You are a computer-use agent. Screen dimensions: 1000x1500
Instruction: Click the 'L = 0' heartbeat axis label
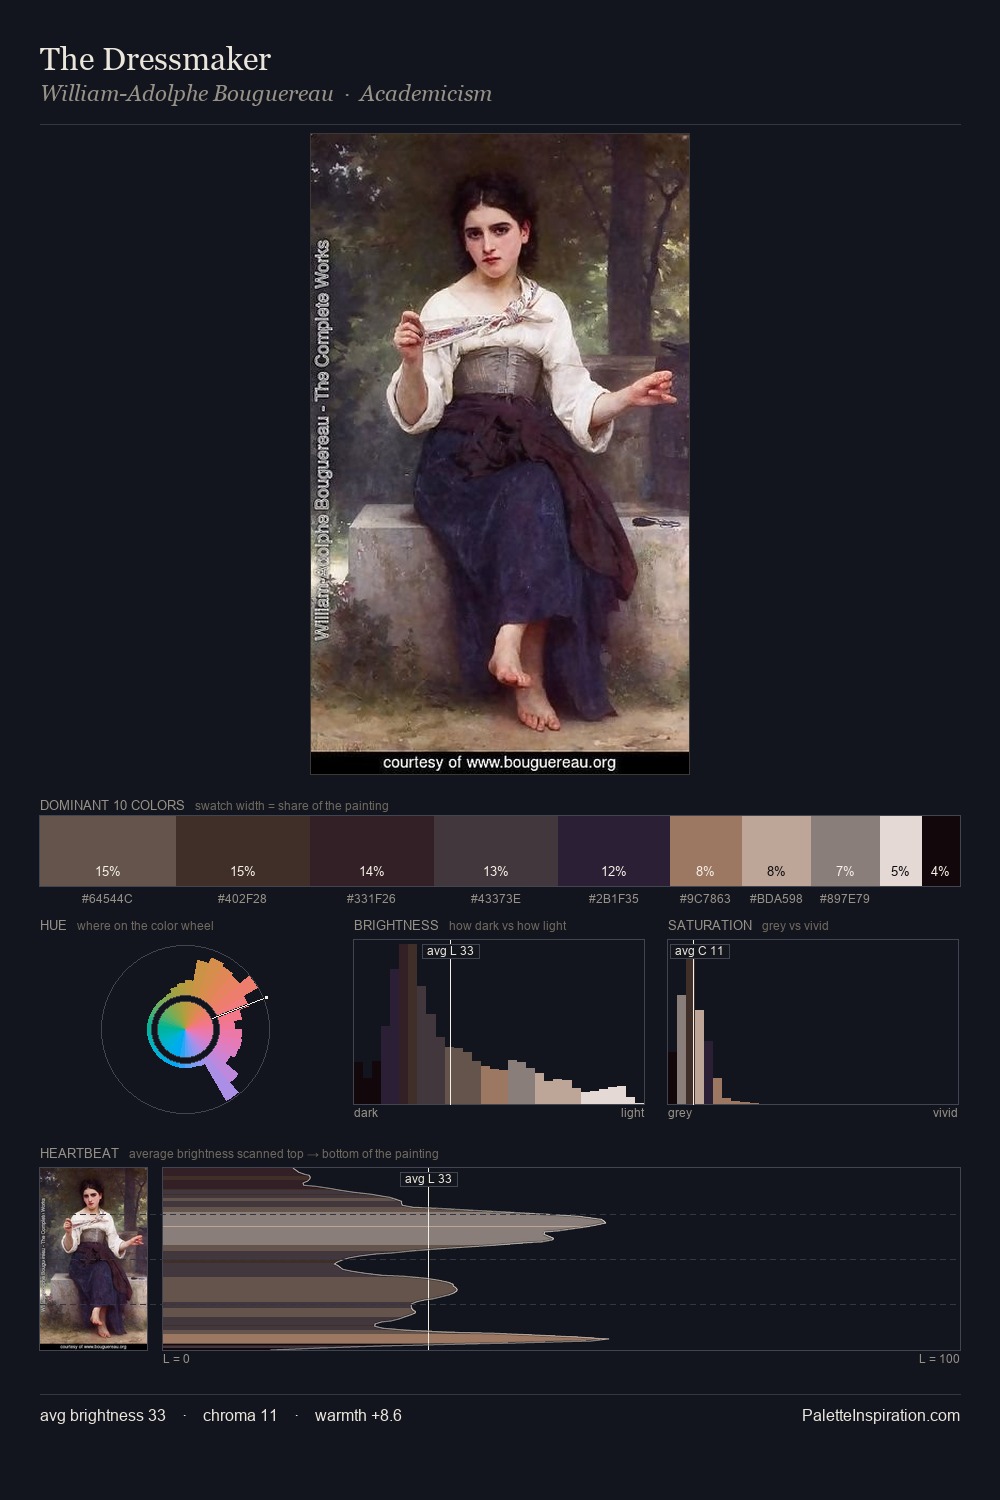coord(176,1359)
